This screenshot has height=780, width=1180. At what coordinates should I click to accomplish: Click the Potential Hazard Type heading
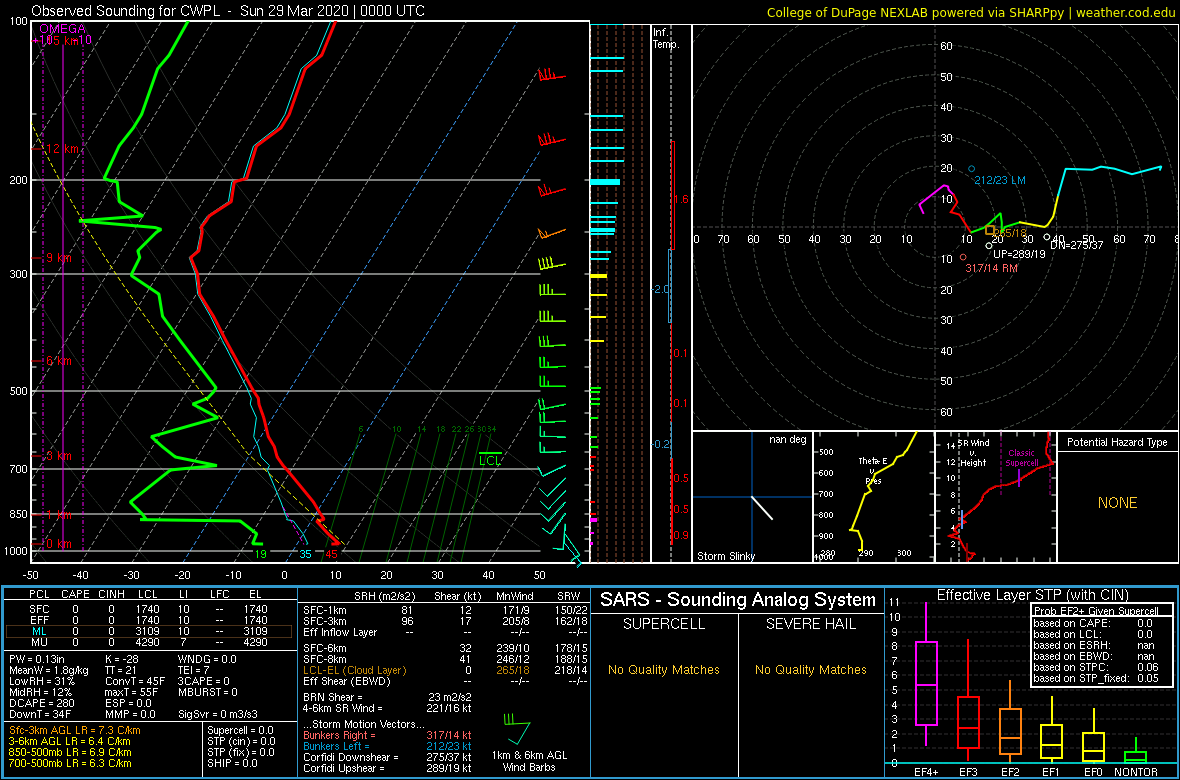[x=1117, y=443]
